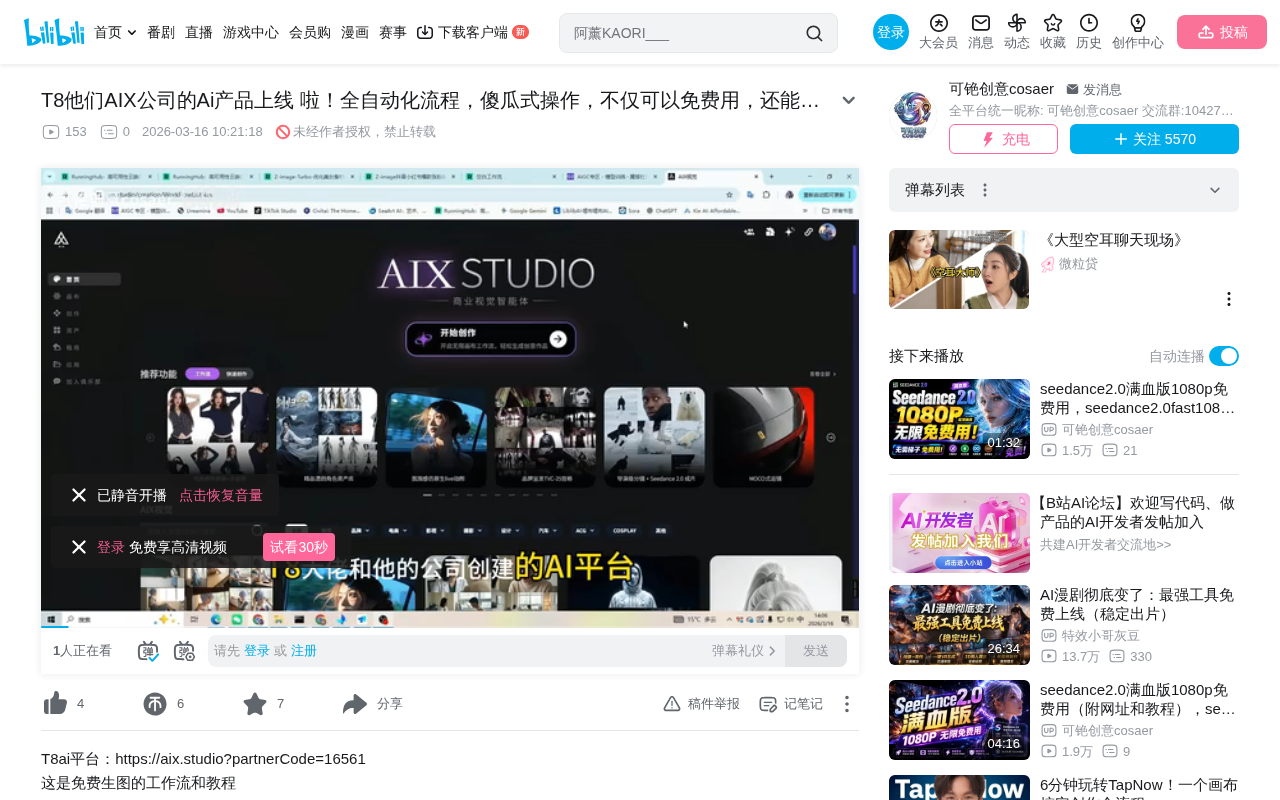Click the search input field

point(685,33)
